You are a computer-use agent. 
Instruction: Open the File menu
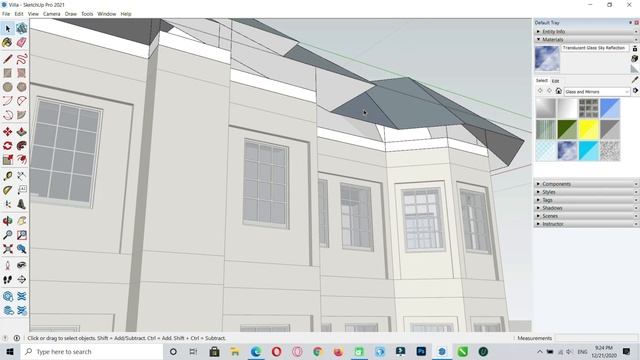pyautogui.click(x=6, y=14)
